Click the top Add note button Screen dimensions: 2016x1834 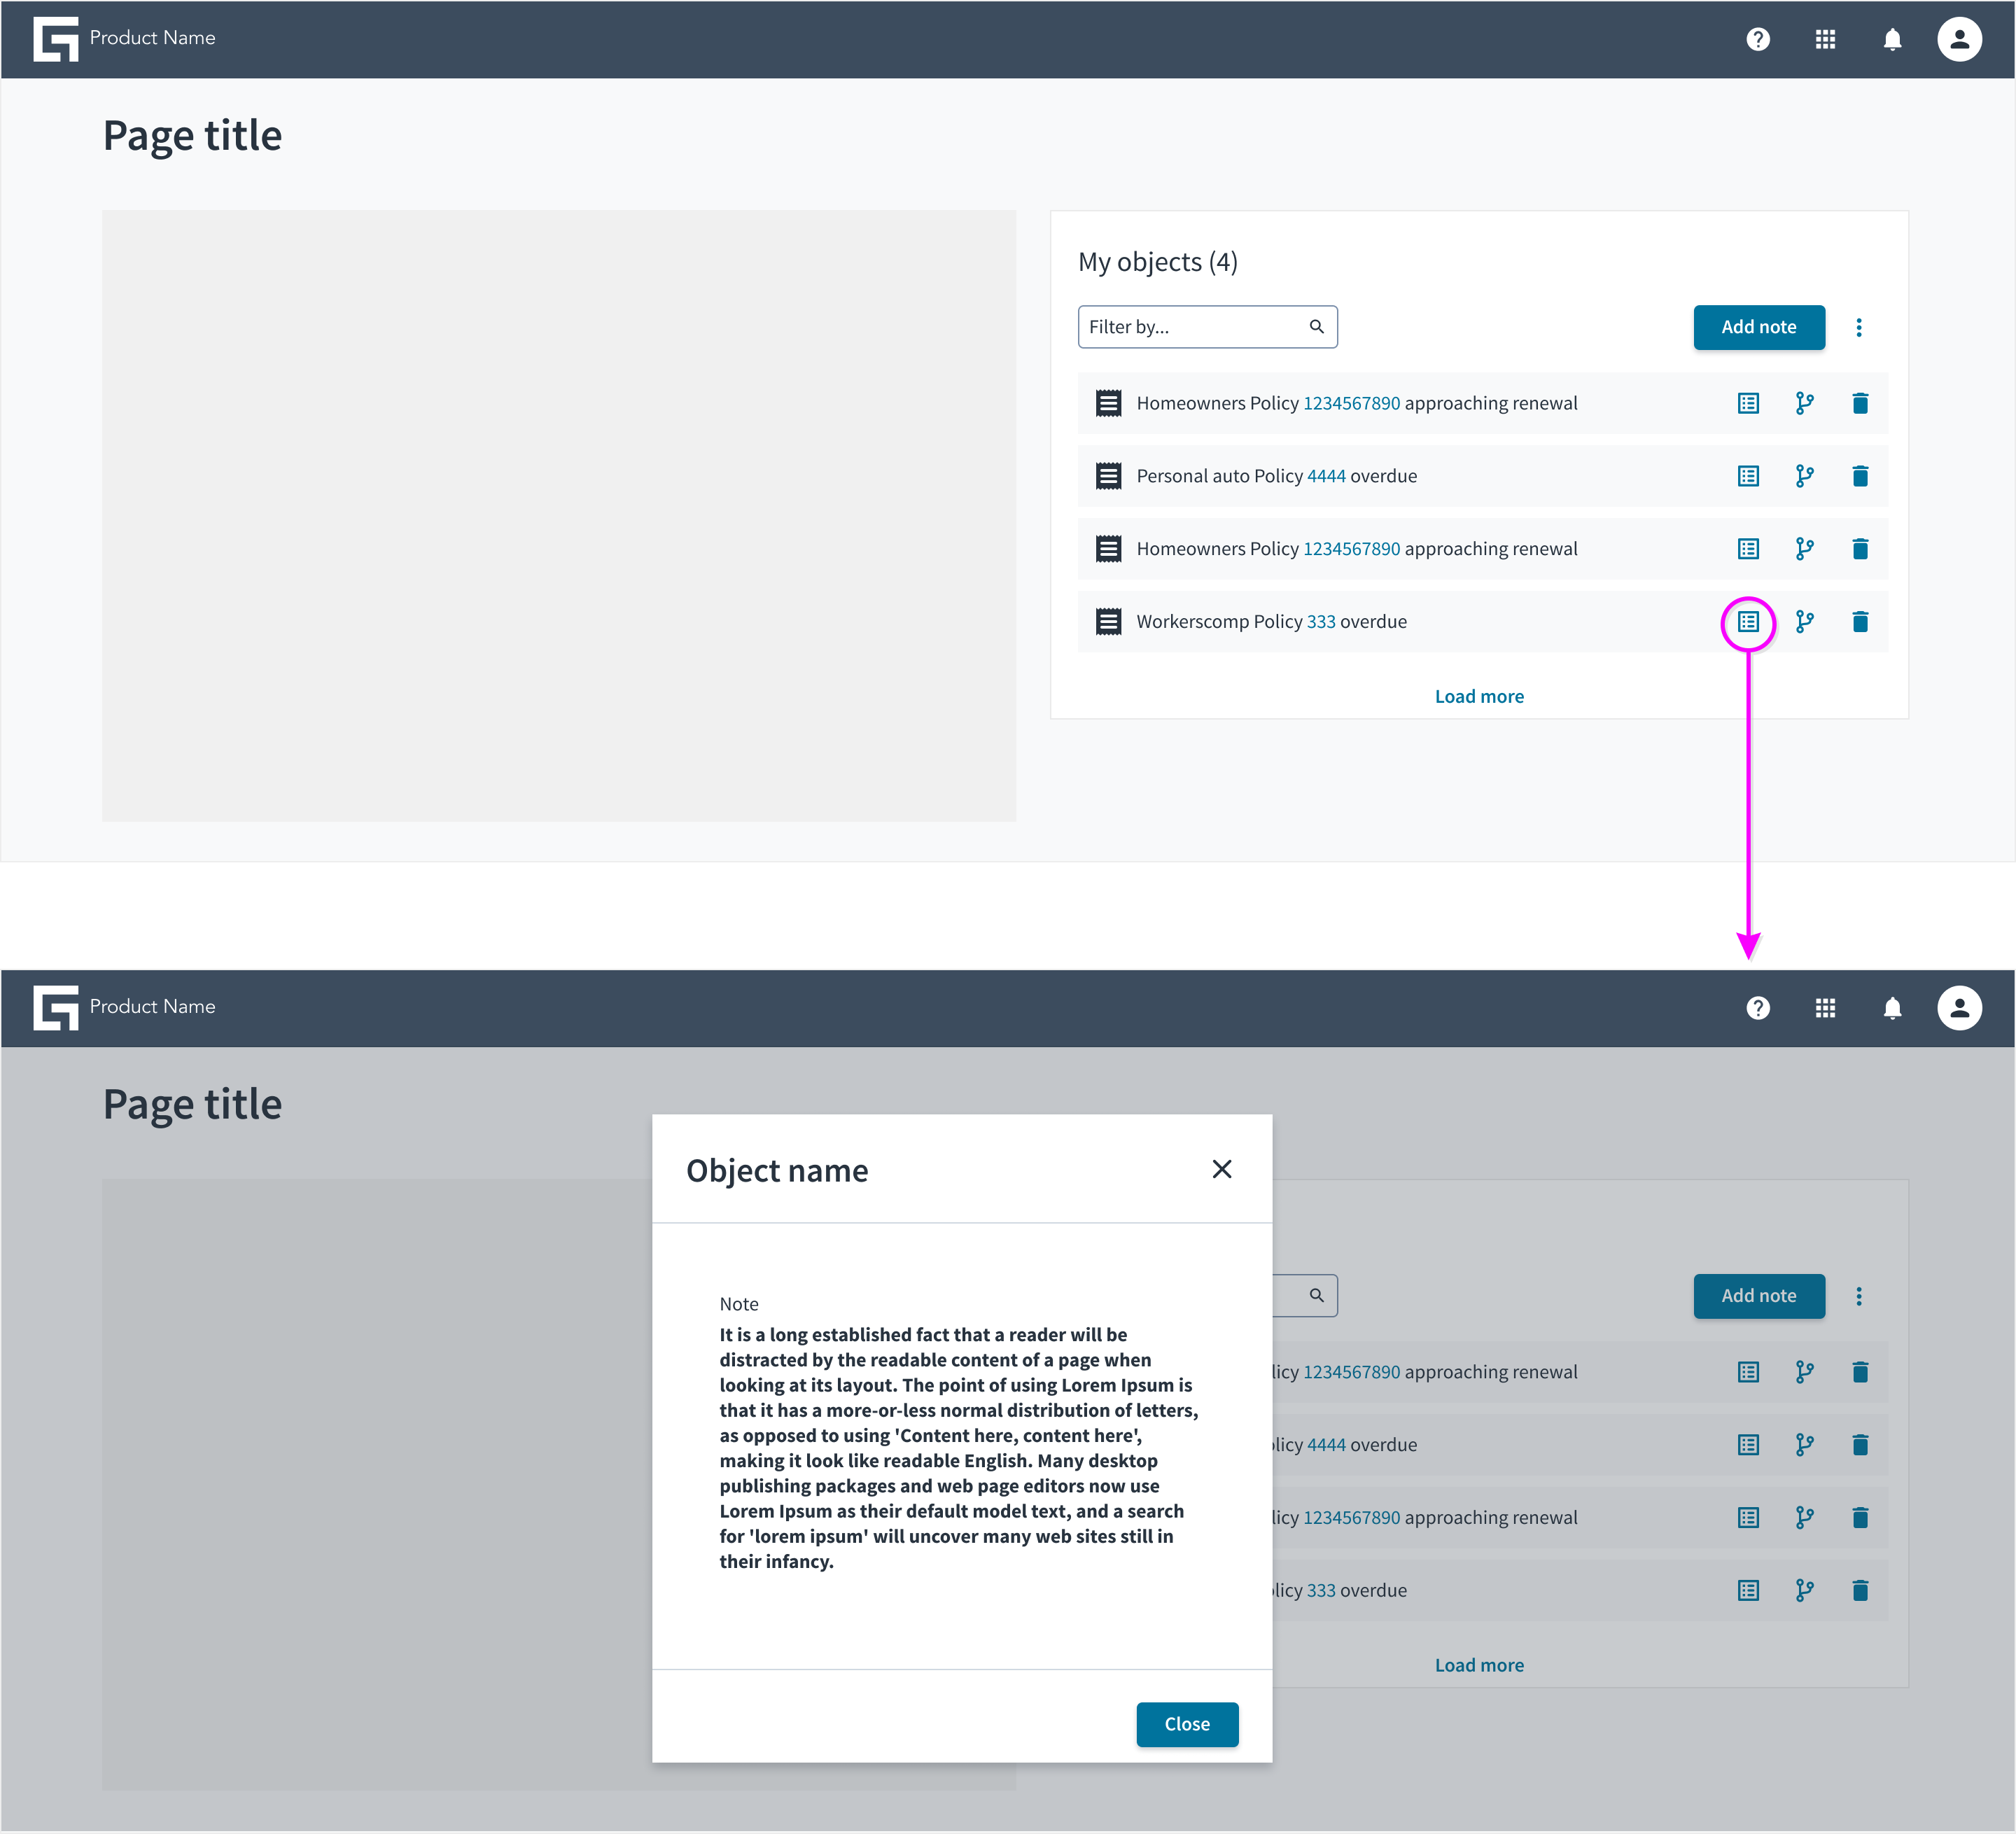pos(1759,327)
